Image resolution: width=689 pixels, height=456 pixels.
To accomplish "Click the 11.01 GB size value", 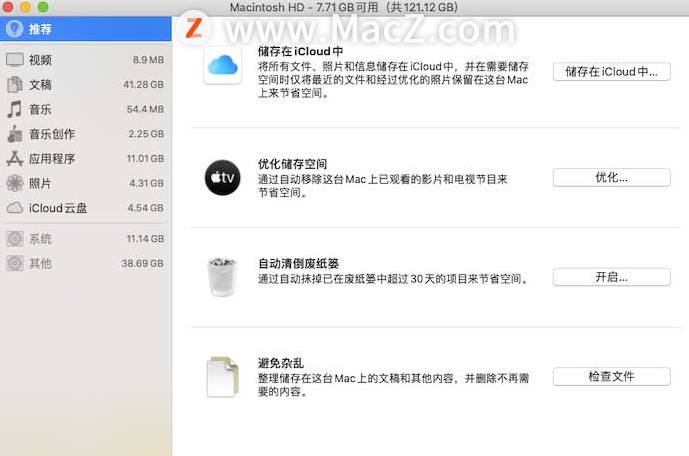I will point(145,159).
